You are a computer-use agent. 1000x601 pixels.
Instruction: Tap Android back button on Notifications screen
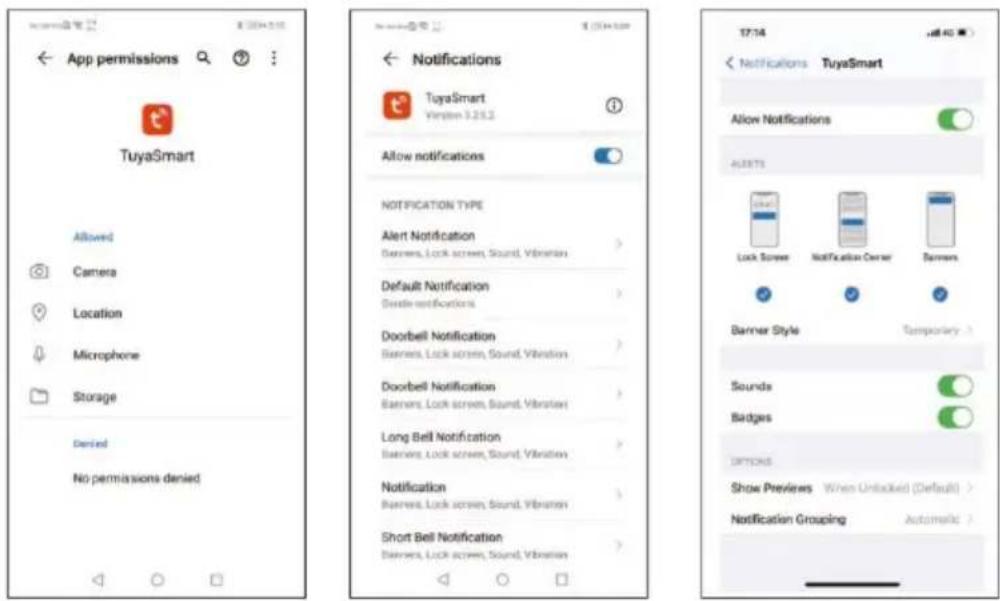tap(443, 579)
